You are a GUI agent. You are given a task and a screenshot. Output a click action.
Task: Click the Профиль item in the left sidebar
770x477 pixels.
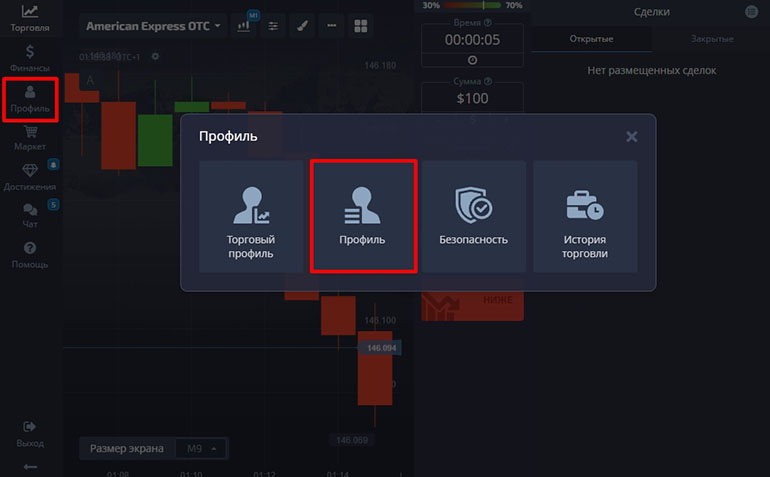tap(30, 99)
